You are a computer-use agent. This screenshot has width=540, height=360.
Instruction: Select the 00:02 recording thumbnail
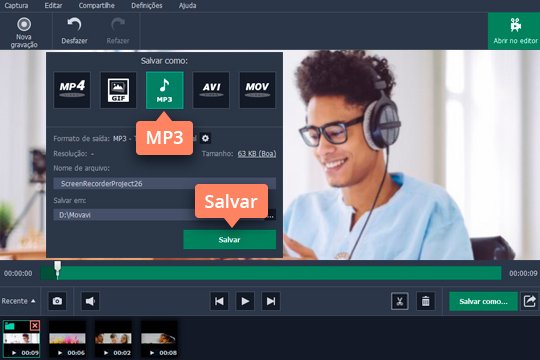click(113, 339)
